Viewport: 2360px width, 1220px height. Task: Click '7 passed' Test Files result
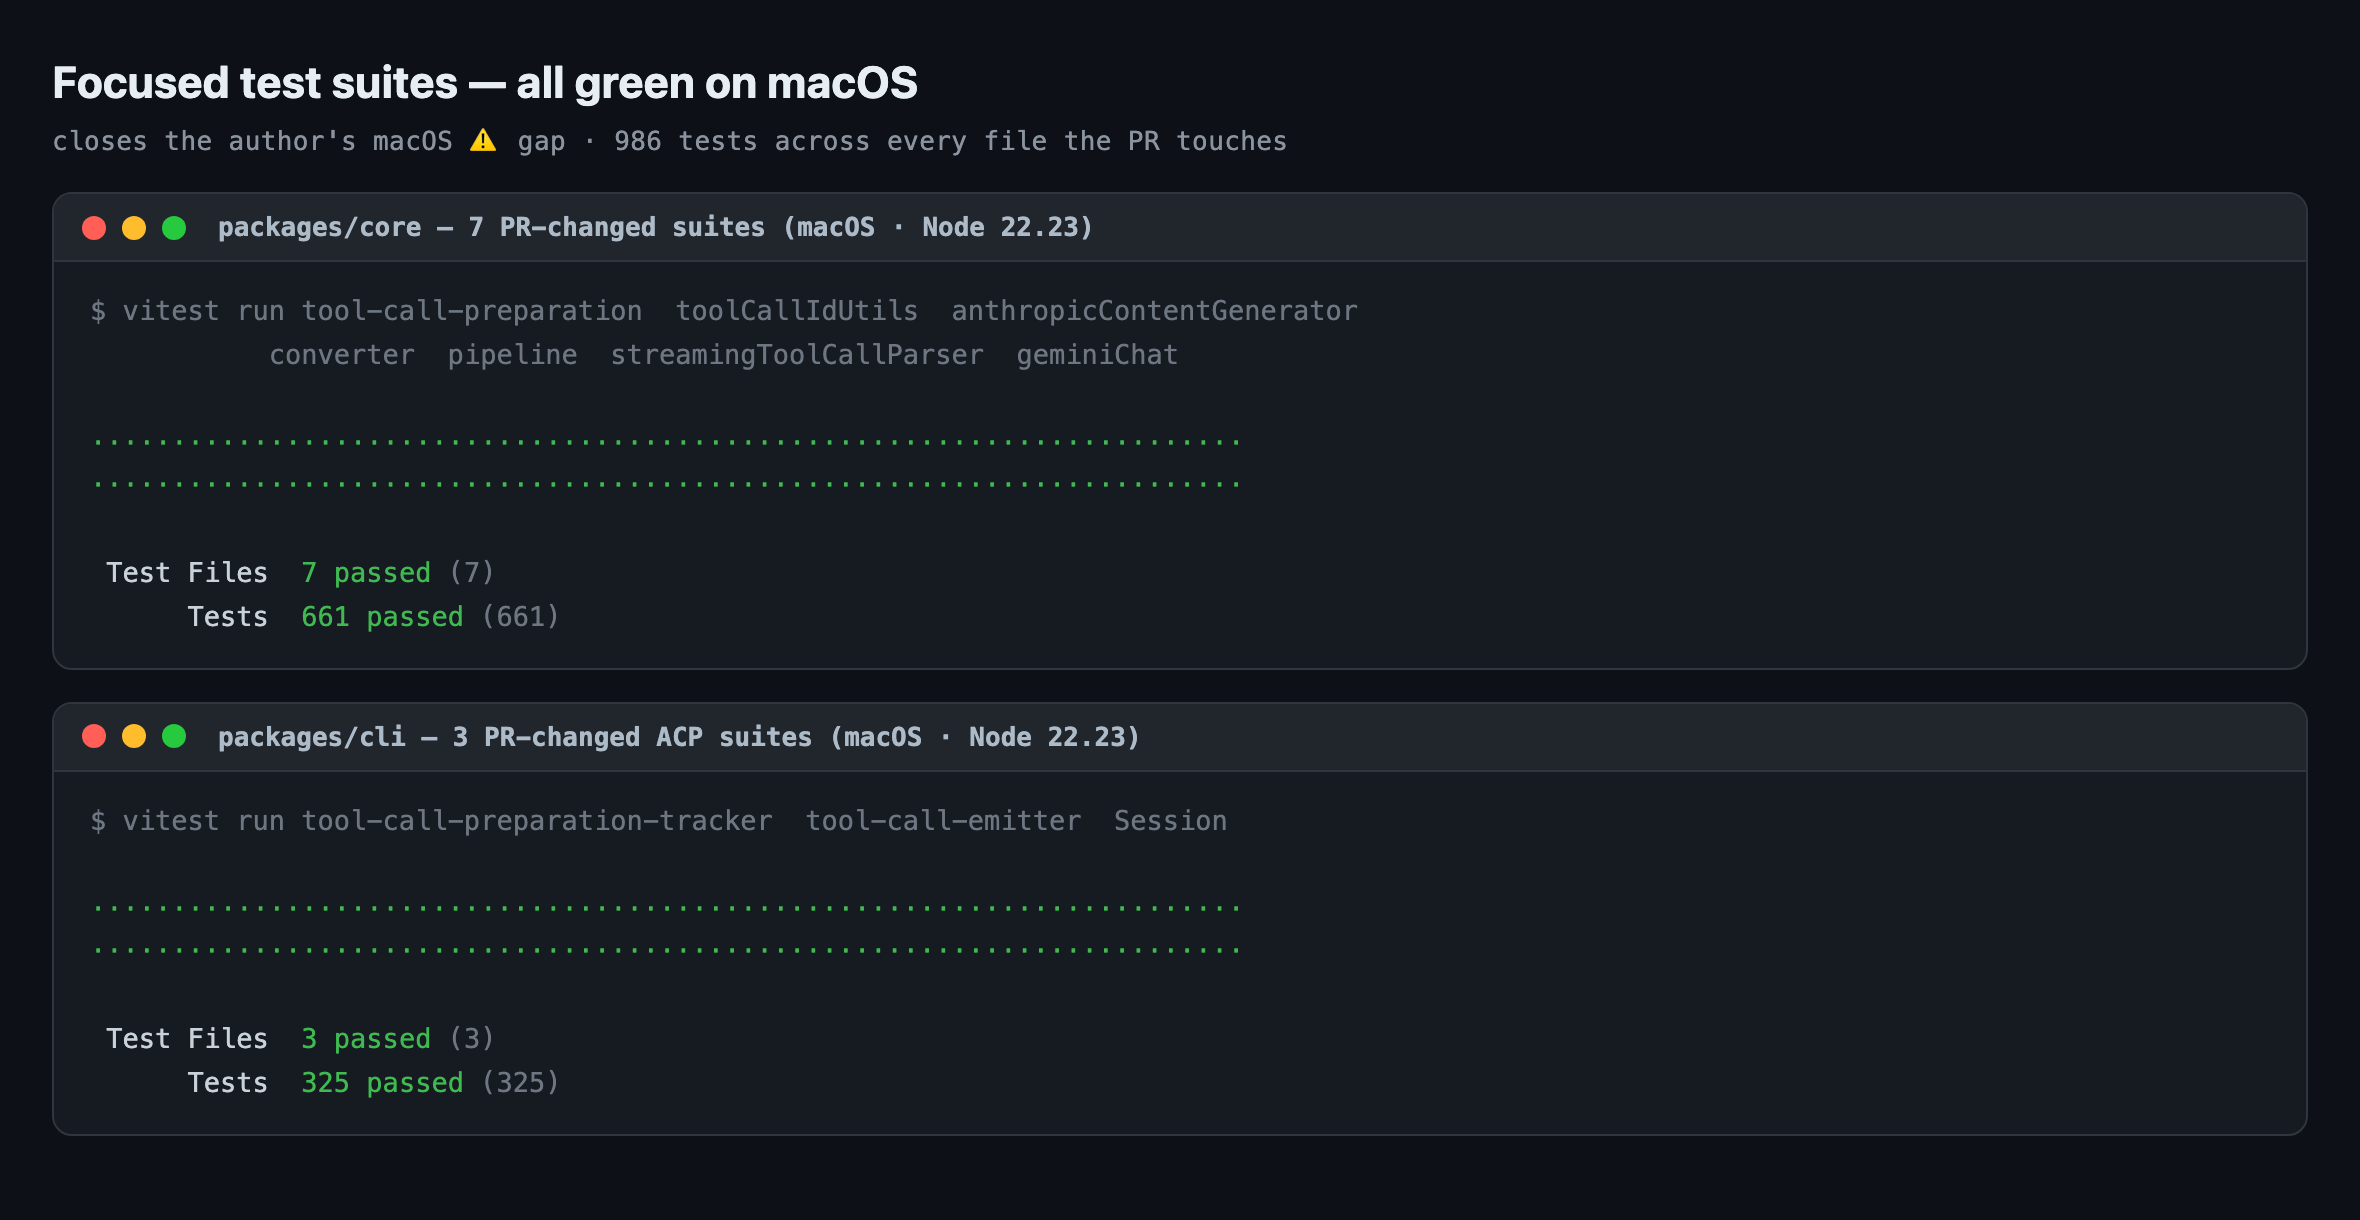coord(366,573)
